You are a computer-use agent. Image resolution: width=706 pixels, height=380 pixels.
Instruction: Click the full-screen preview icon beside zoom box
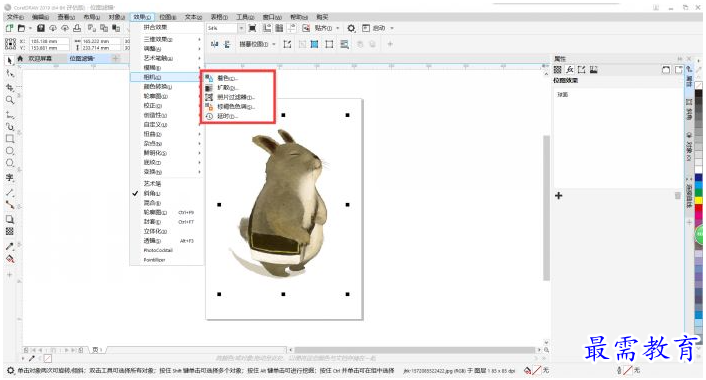click(x=253, y=28)
